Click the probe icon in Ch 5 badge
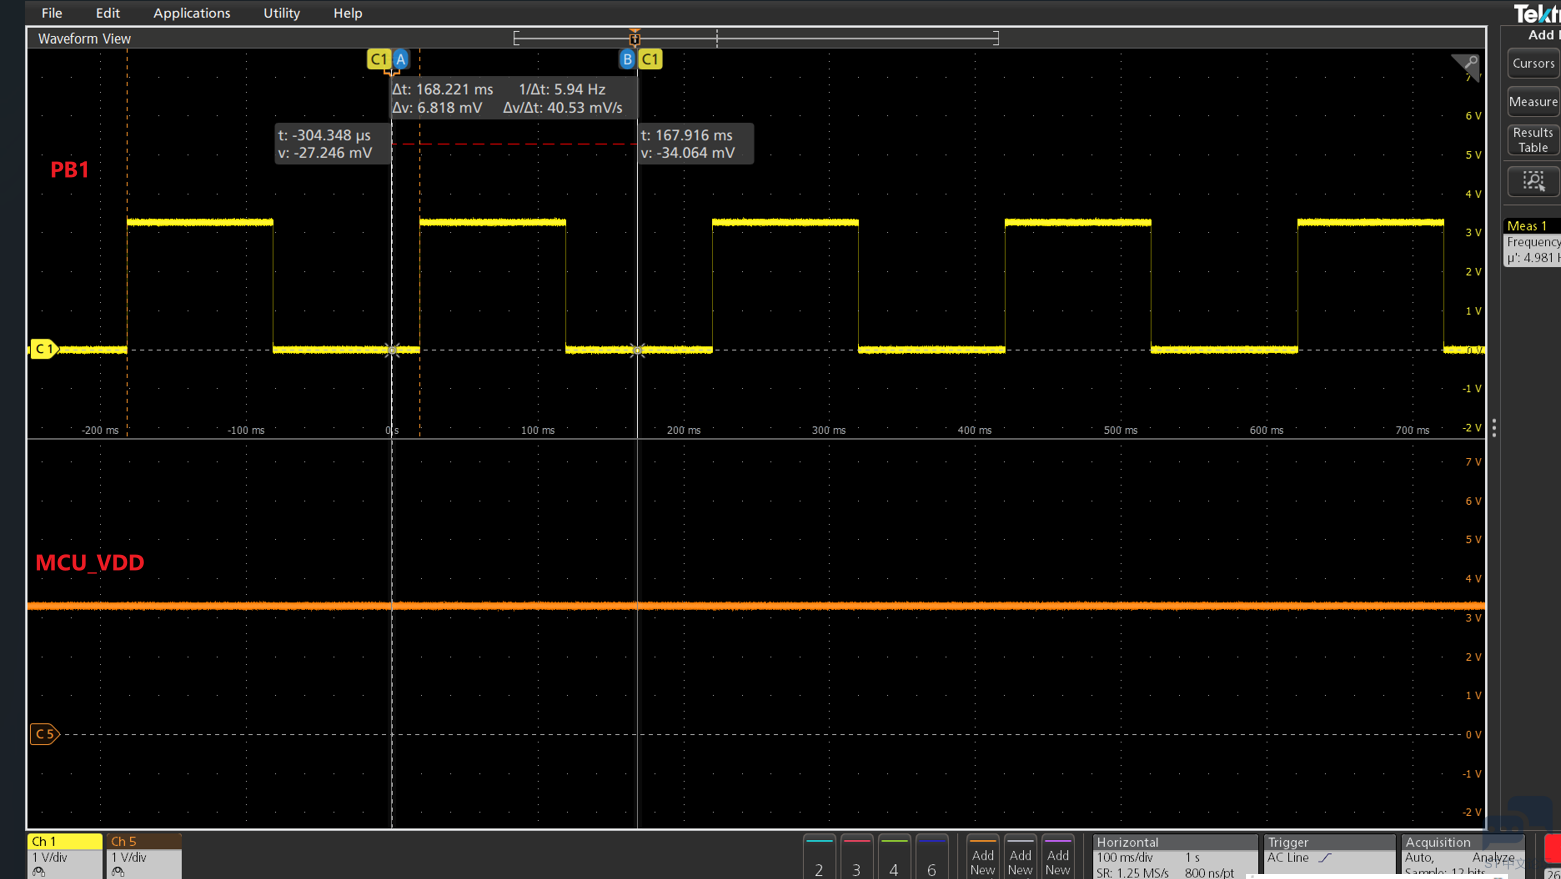Screen dimensions: 1561x879 click(118, 873)
